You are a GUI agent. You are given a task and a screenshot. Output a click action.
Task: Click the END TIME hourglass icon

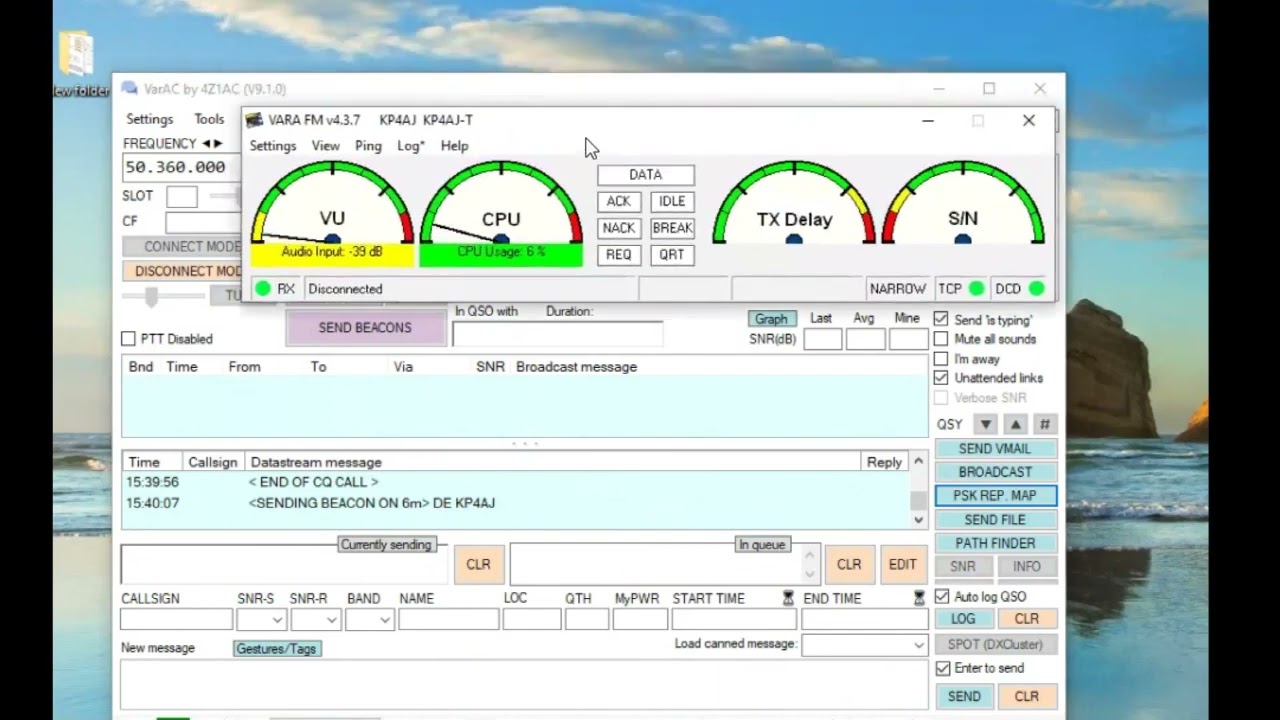[919, 598]
